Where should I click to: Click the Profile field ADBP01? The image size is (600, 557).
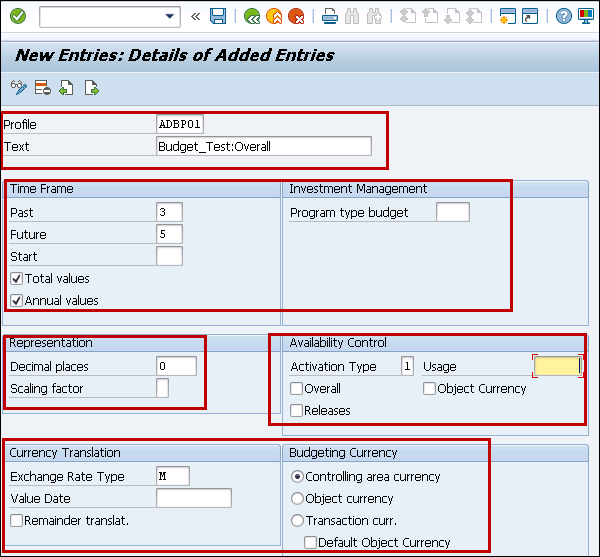tap(180, 124)
